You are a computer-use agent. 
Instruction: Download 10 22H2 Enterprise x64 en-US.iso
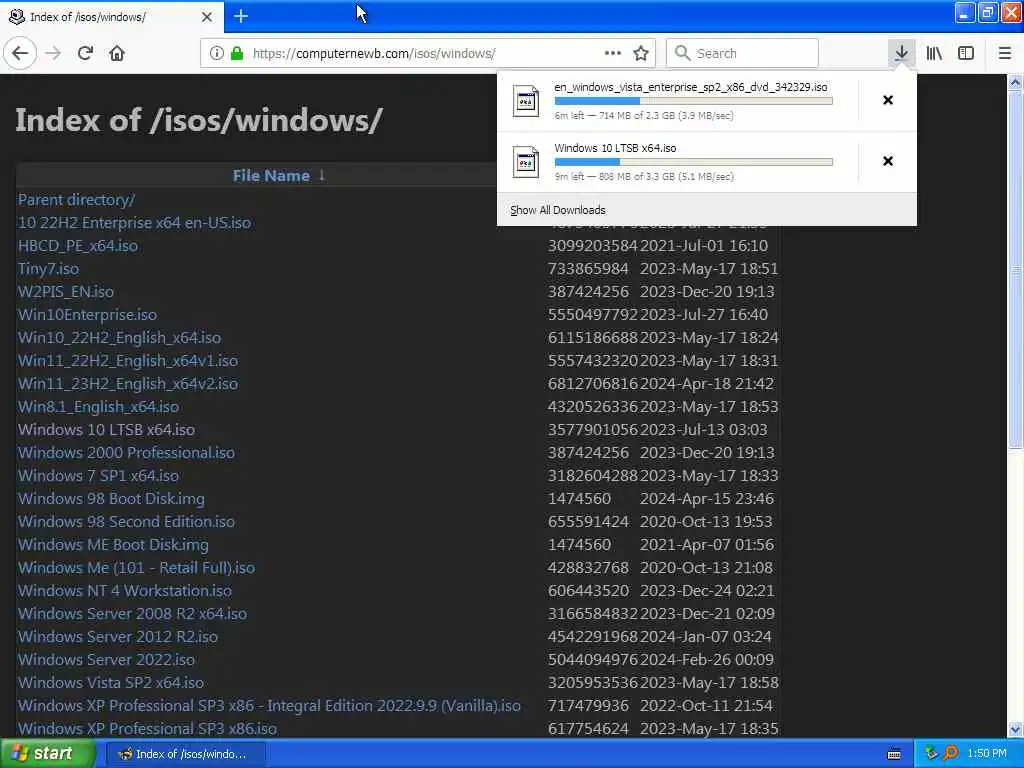135,223
